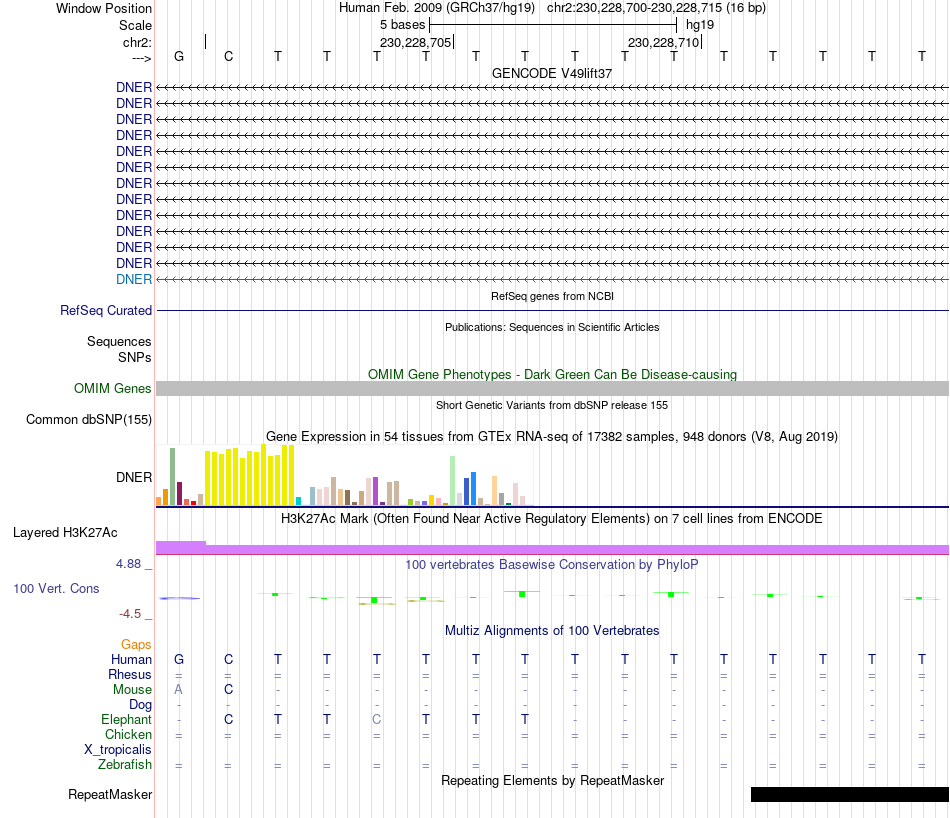Click the light-blue DNER transcript label
950x818 pixels.
point(134,279)
